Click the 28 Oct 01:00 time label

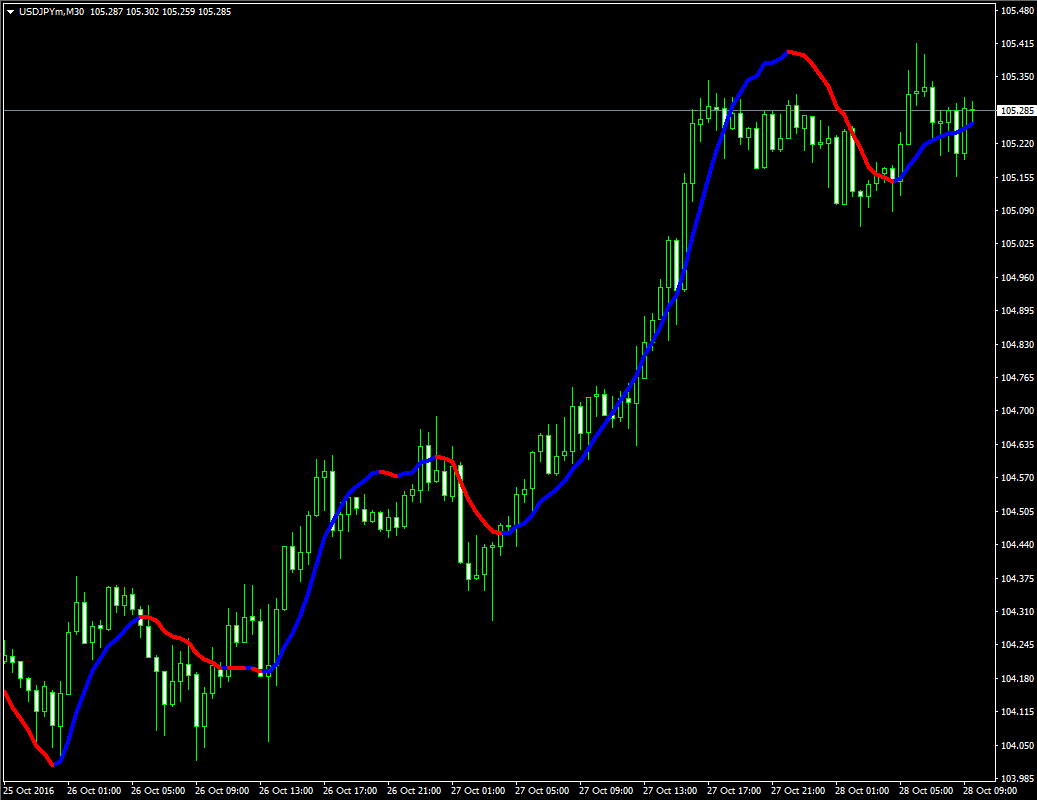[x=862, y=791]
